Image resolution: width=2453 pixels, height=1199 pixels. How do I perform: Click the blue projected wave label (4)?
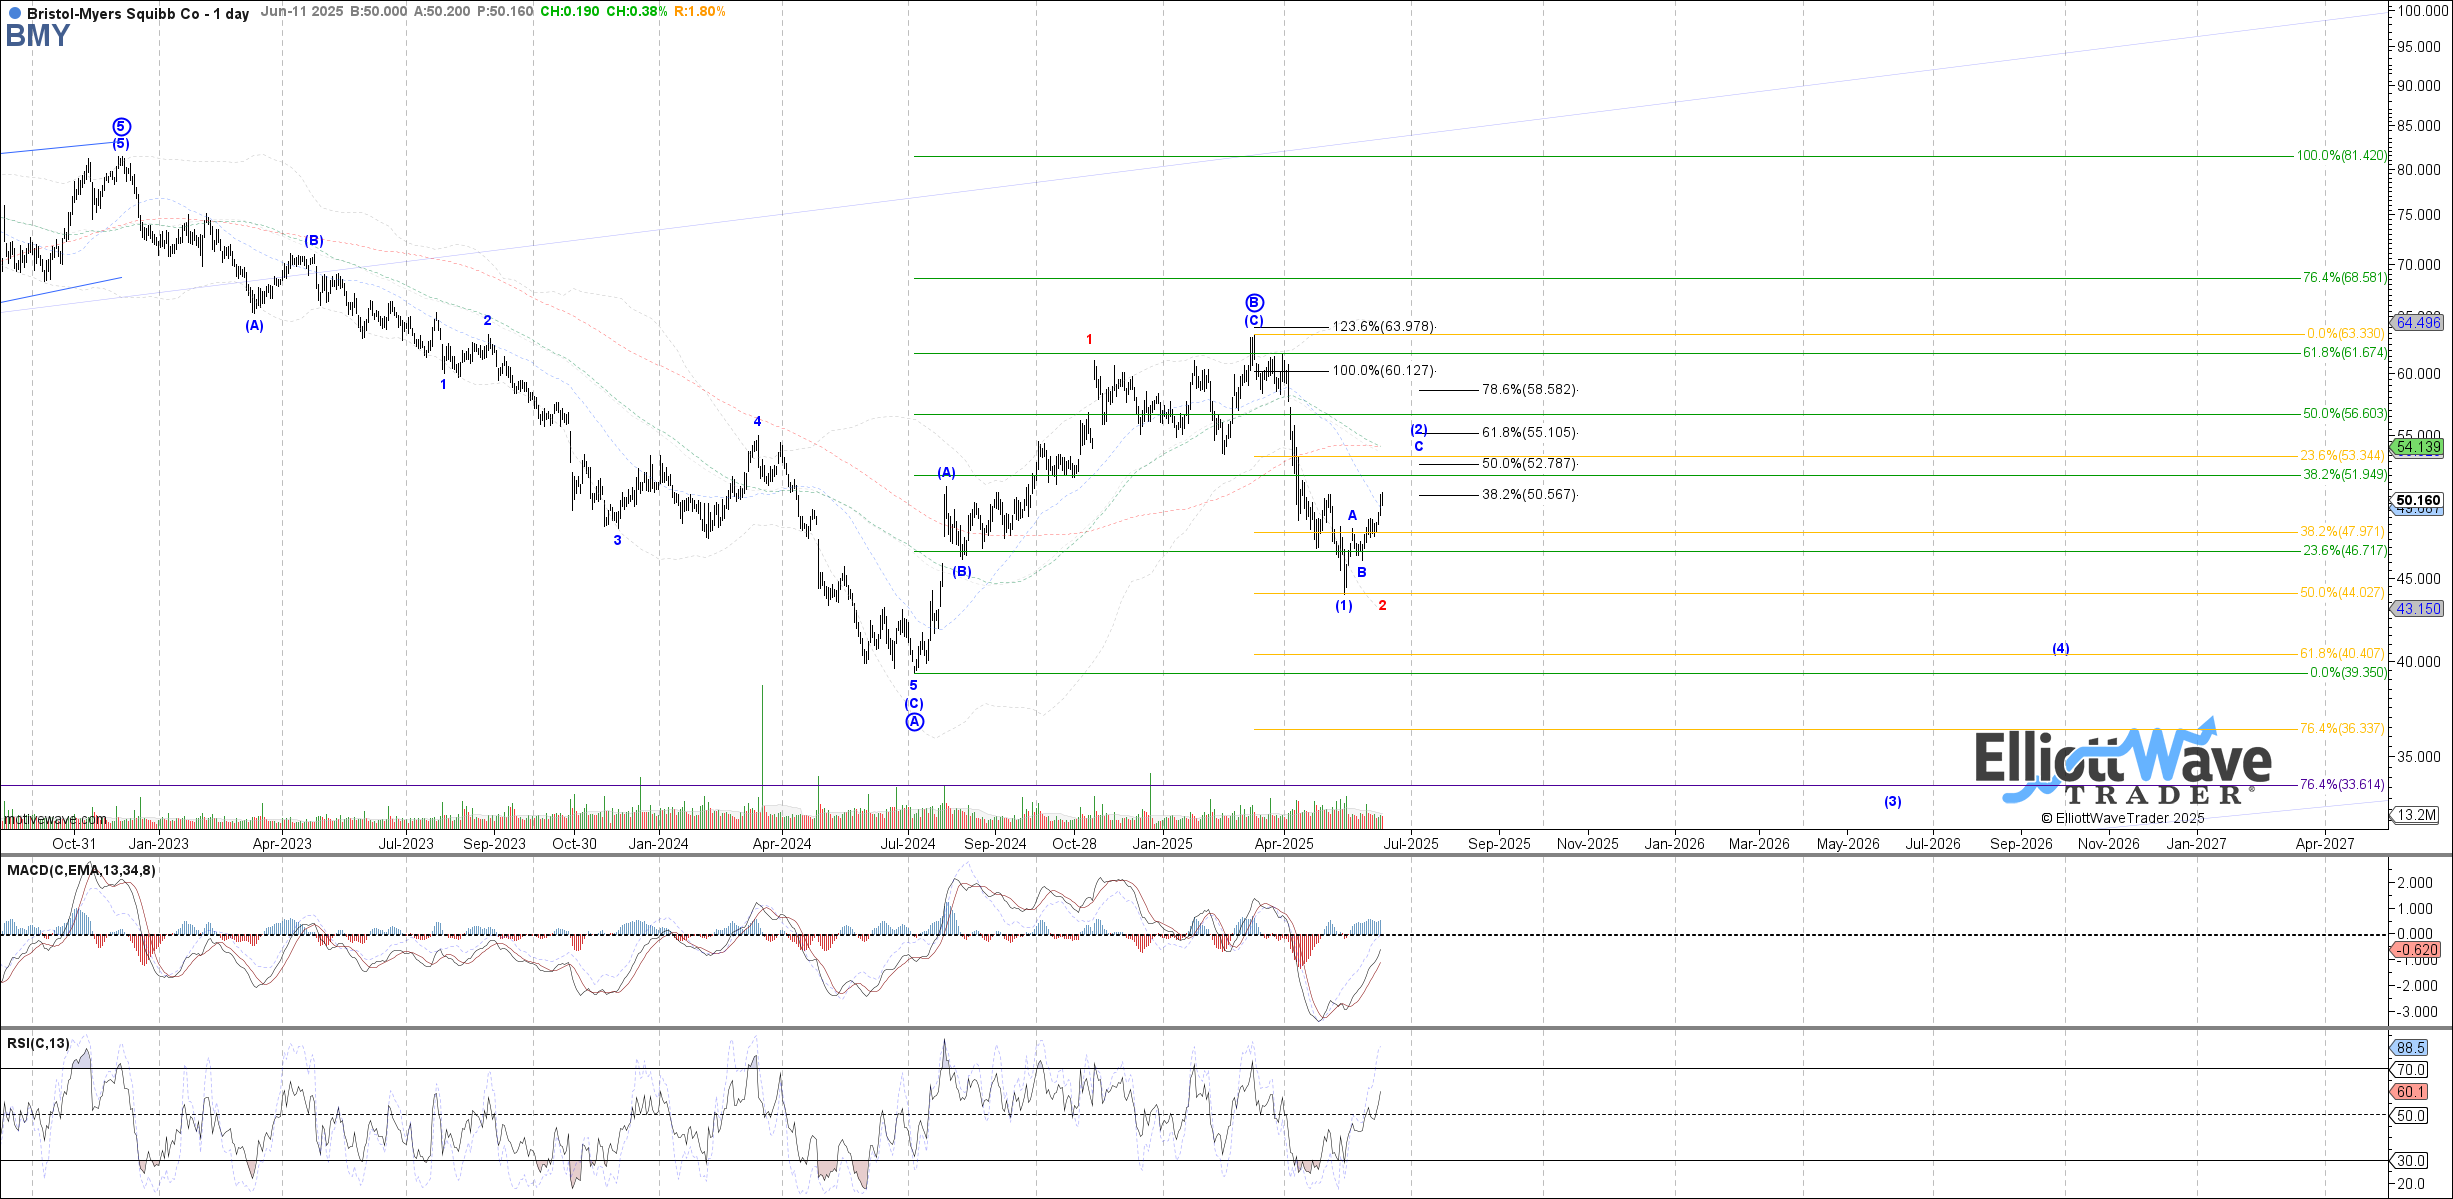(x=2061, y=648)
